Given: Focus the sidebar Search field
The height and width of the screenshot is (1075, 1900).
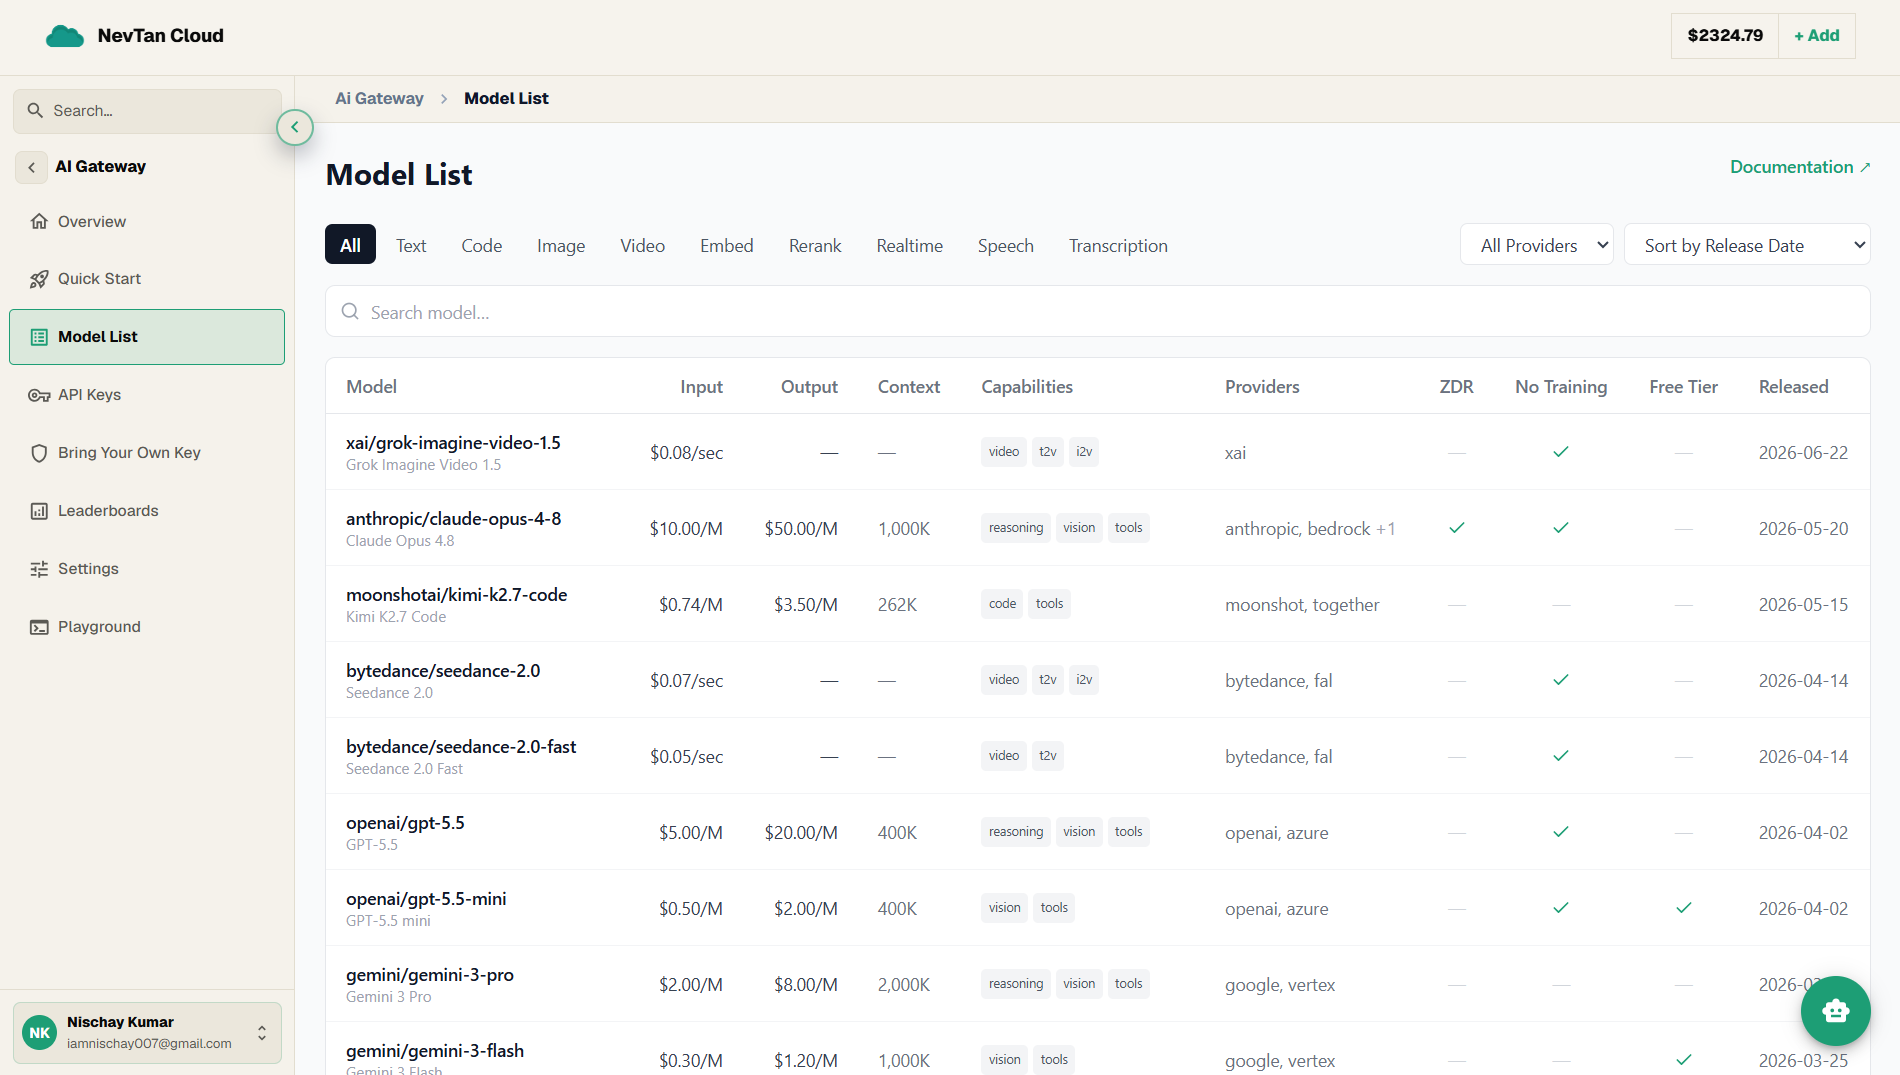Looking at the screenshot, I should click(x=147, y=111).
